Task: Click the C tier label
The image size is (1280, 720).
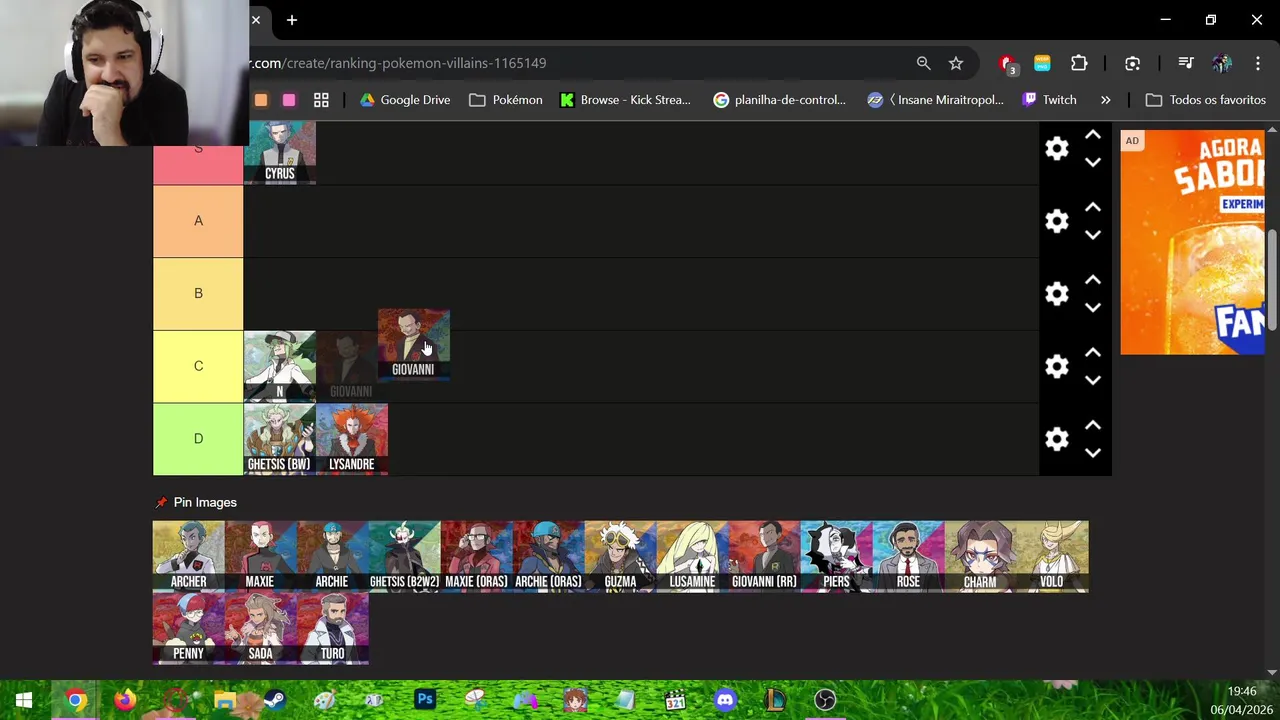Action: point(198,366)
